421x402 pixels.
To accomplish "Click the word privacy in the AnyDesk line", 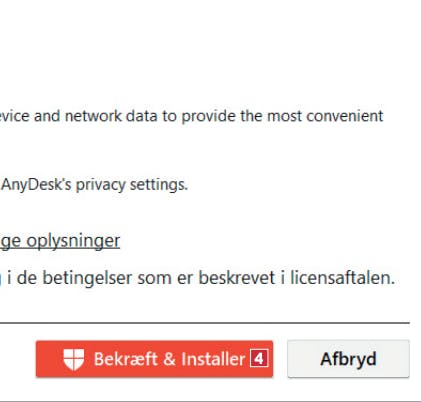I will click(x=100, y=185).
